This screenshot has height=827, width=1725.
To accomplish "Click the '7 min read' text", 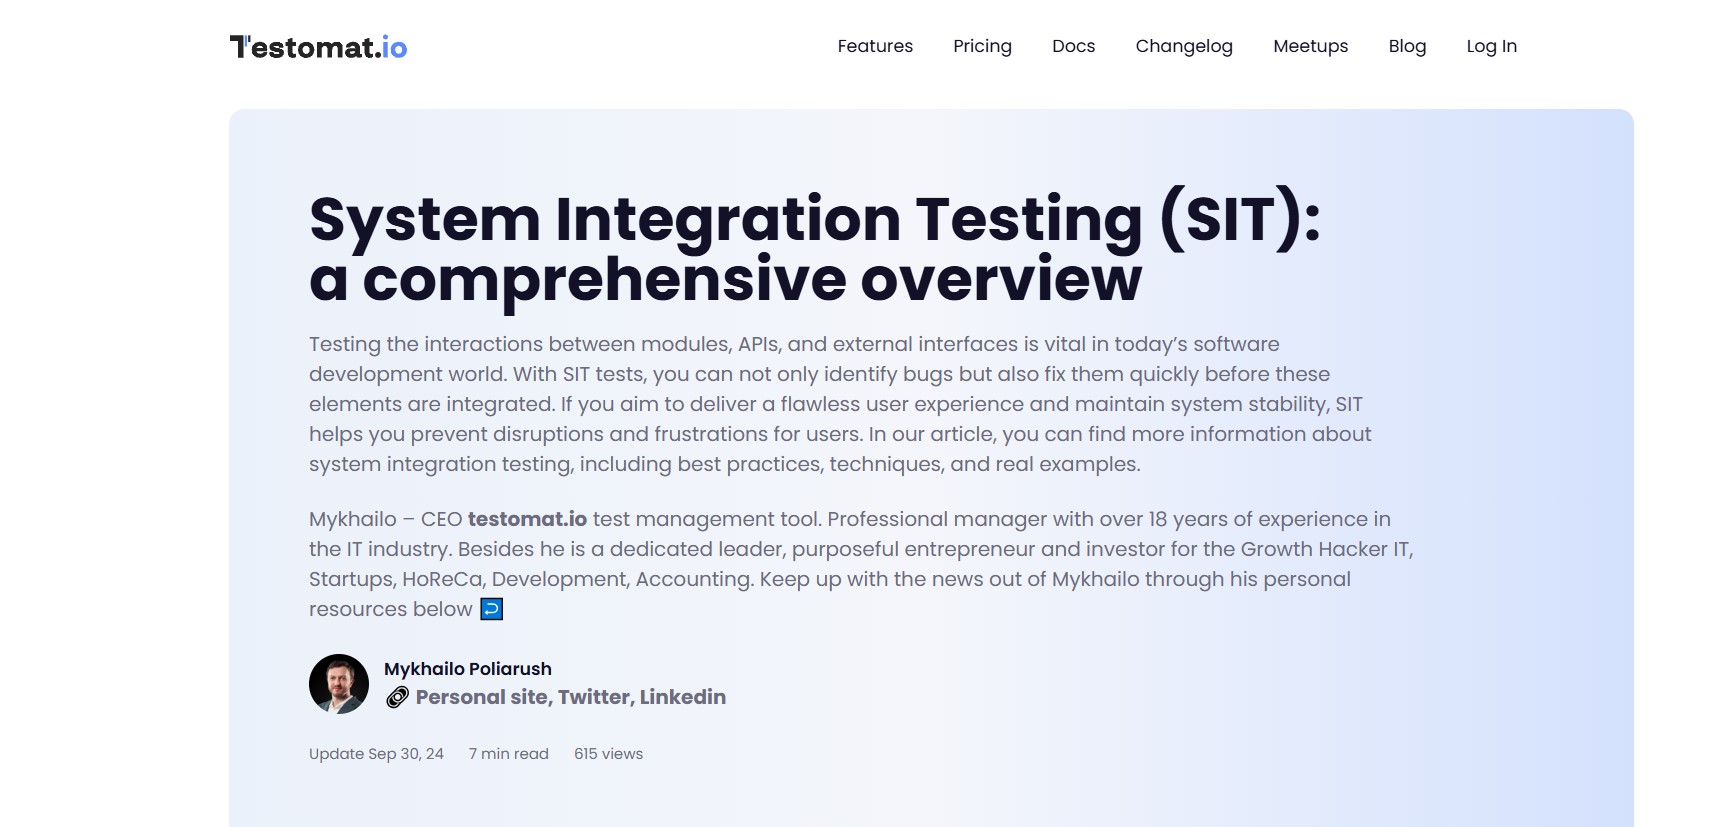I will [509, 754].
